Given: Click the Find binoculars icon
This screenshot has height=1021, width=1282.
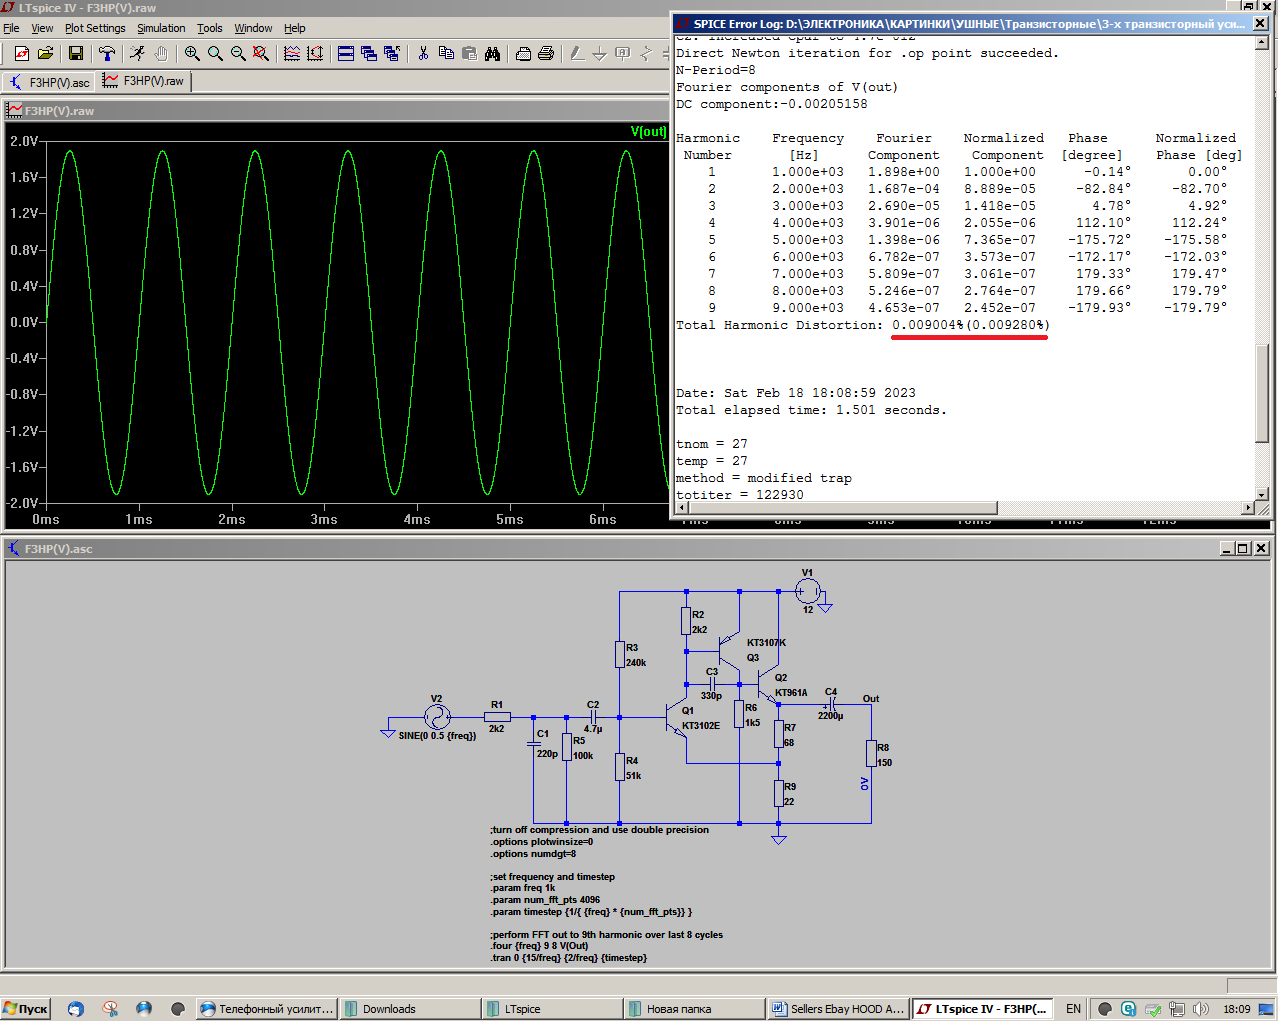Looking at the screenshot, I should point(493,54).
